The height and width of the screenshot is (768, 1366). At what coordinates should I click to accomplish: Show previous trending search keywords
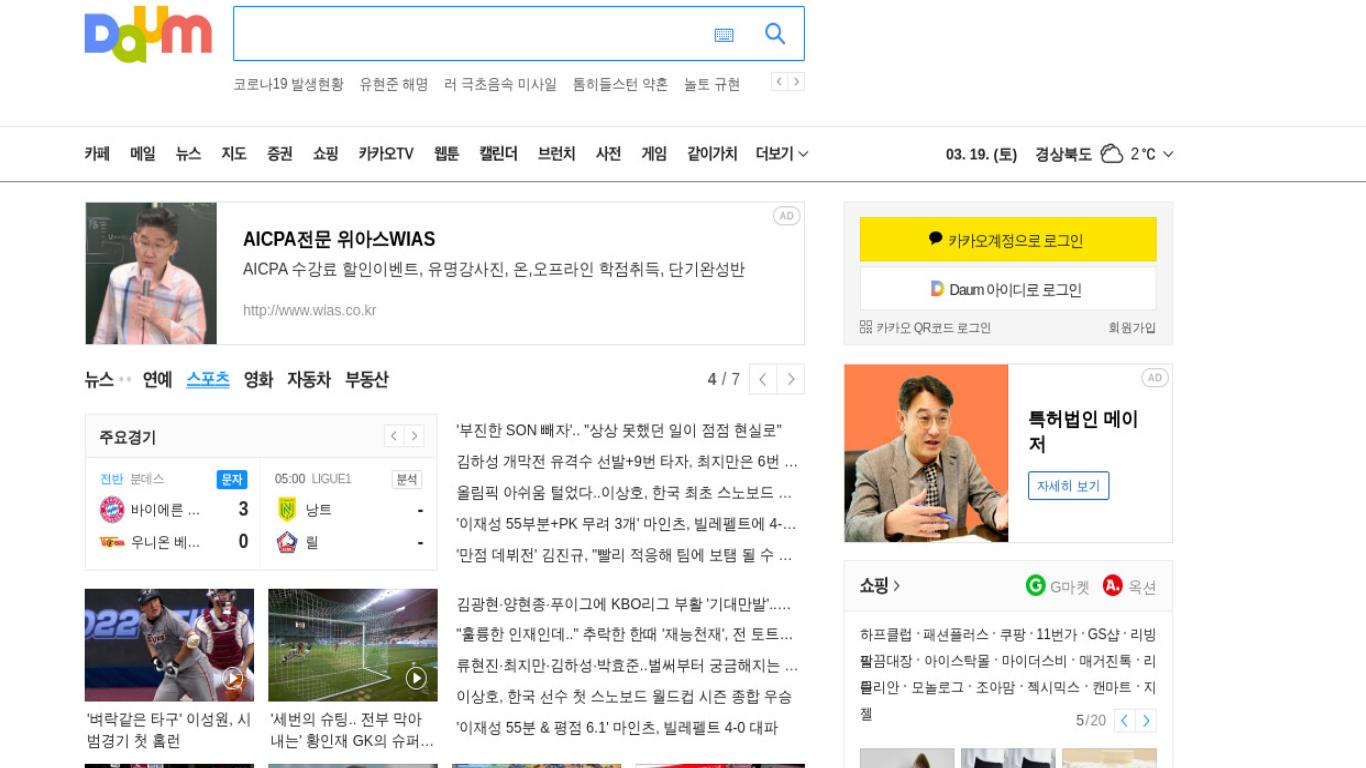pos(779,82)
